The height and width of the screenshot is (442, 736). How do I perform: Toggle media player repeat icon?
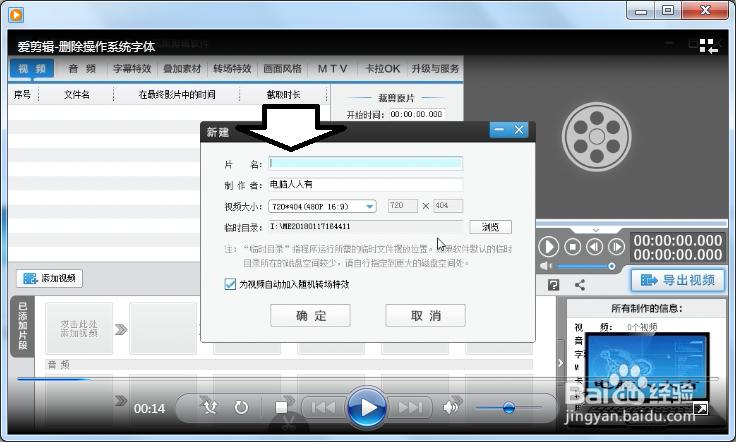241,407
